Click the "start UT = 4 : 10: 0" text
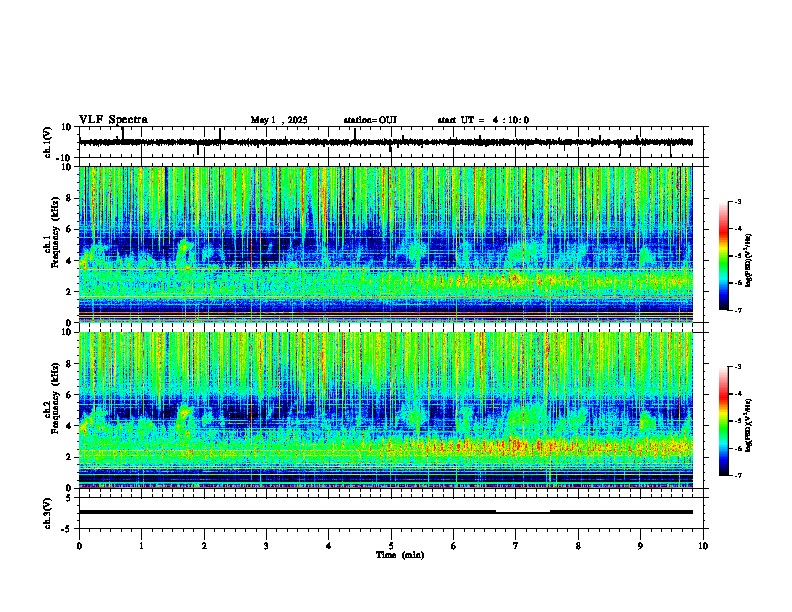 pos(483,120)
